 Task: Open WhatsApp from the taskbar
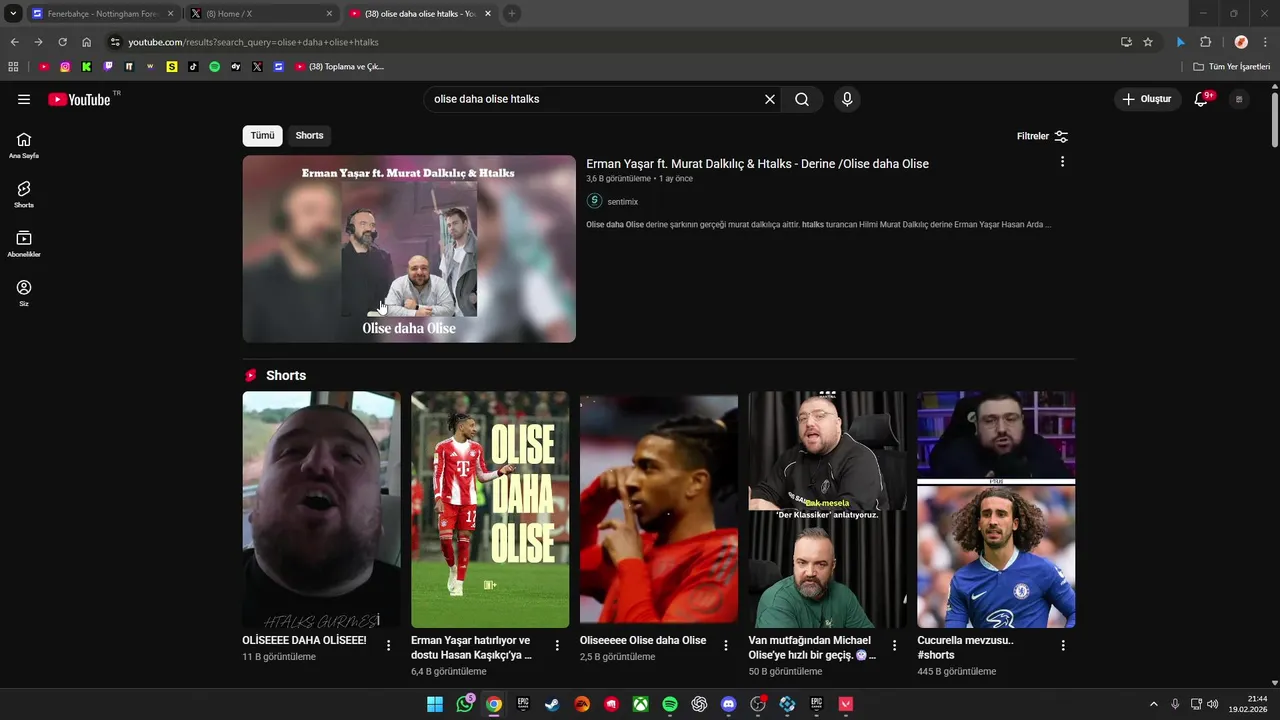tap(465, 704)
